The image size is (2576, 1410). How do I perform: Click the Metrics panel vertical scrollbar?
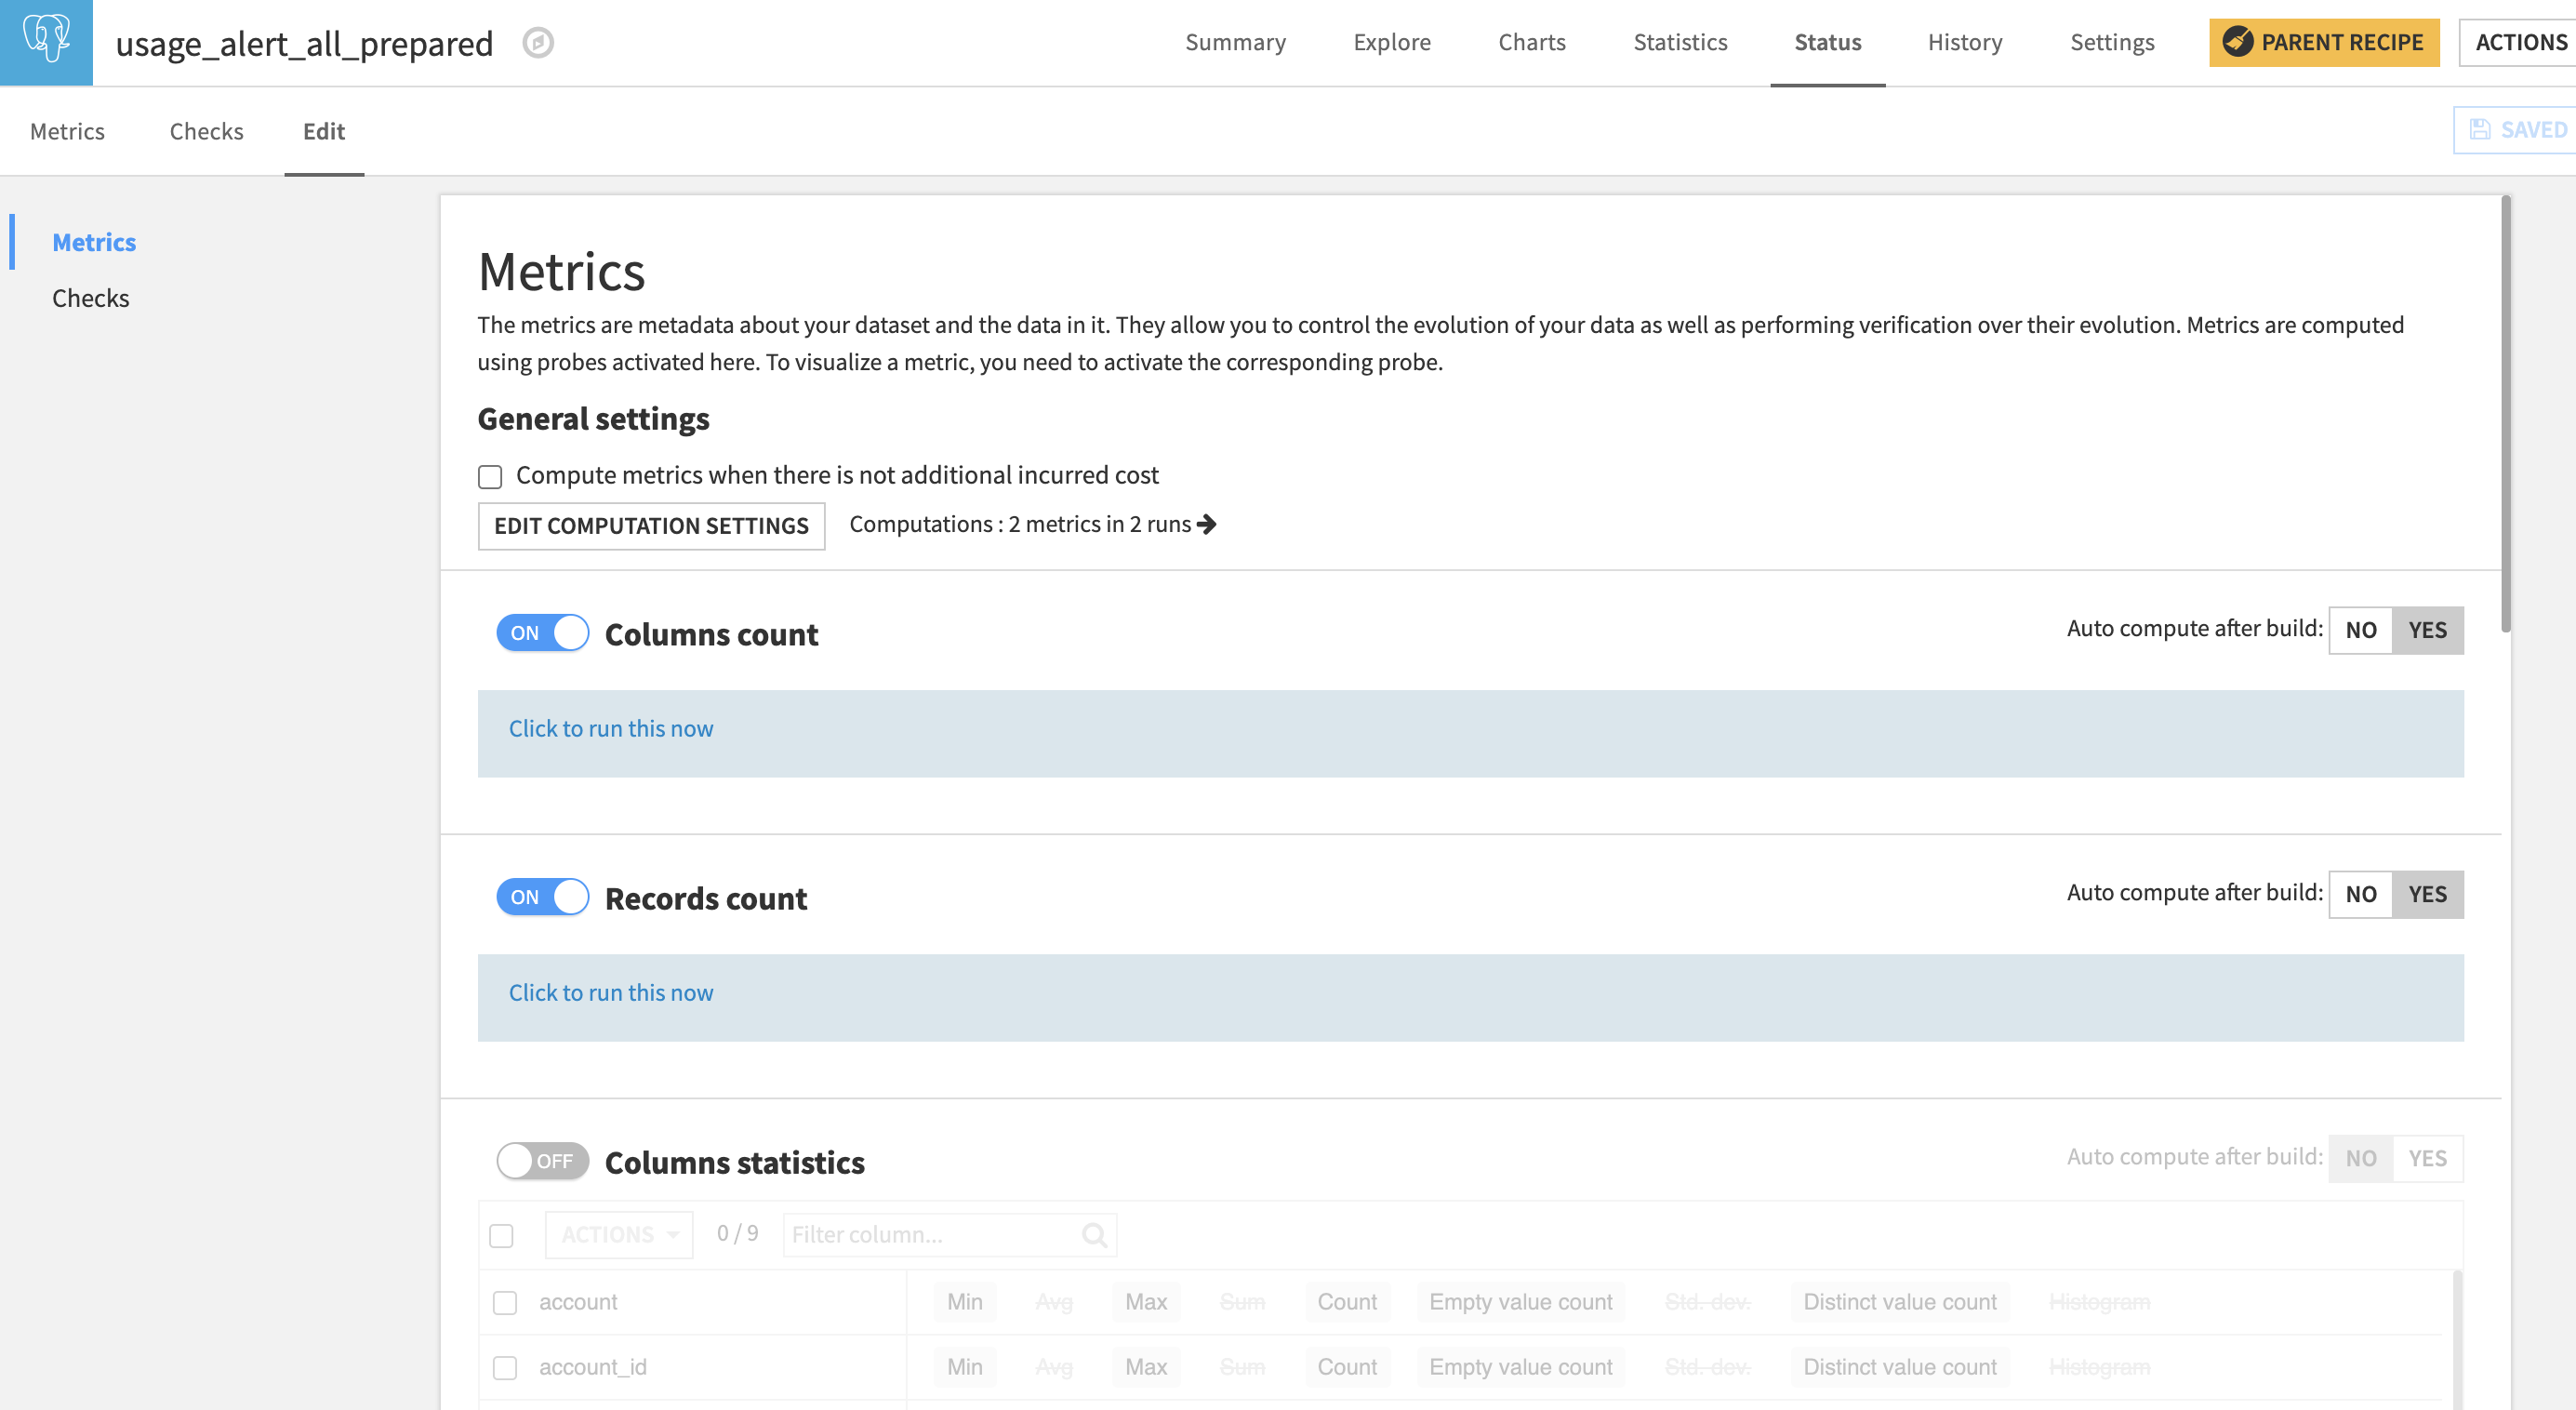[x=2505, y=415]
